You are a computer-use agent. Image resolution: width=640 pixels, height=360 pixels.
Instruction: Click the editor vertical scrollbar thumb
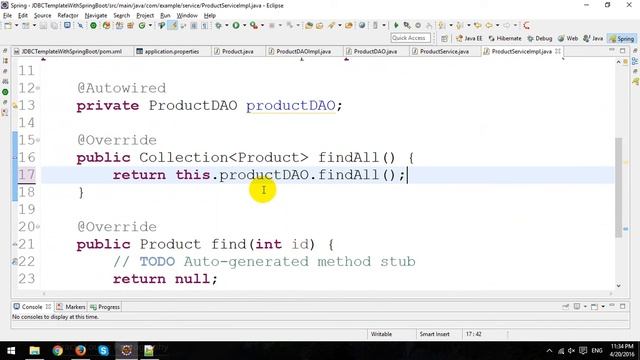coord(618,187)
